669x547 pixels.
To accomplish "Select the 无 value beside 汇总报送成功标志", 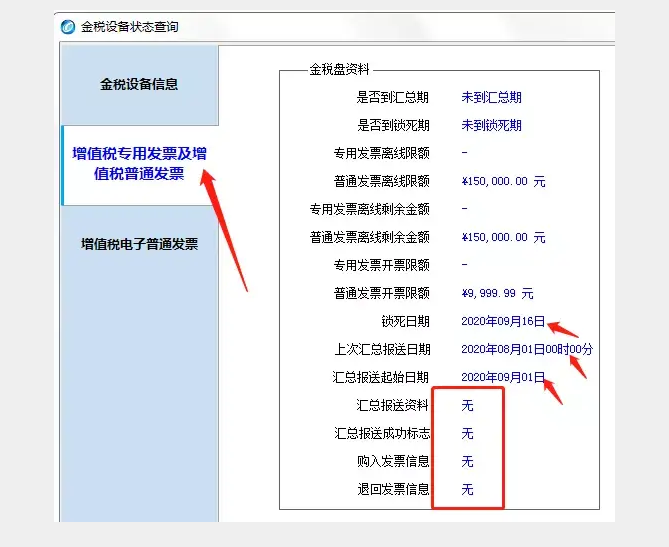I will [x=467, y=434].
